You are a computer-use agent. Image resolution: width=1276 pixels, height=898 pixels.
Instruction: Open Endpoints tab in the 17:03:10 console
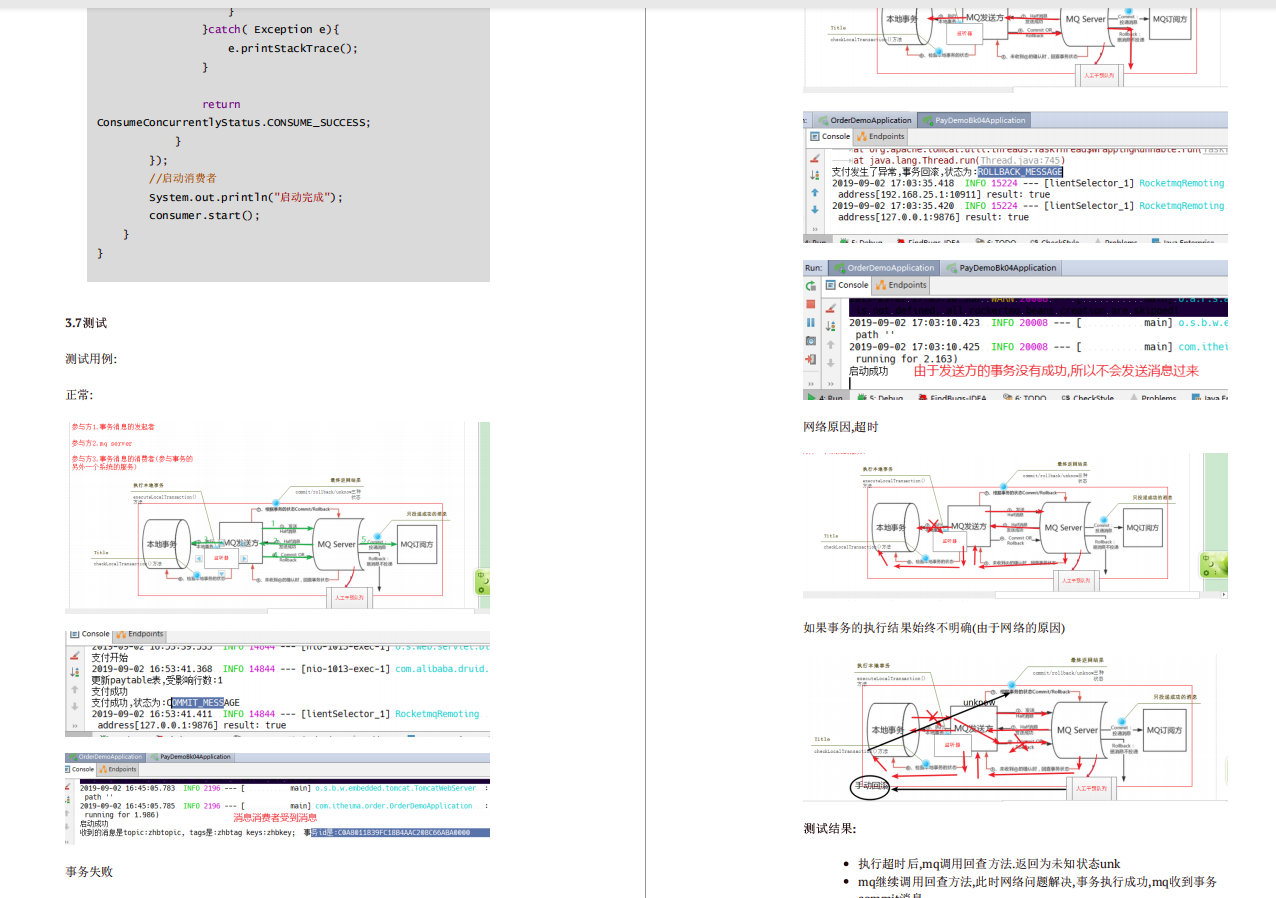900,285
